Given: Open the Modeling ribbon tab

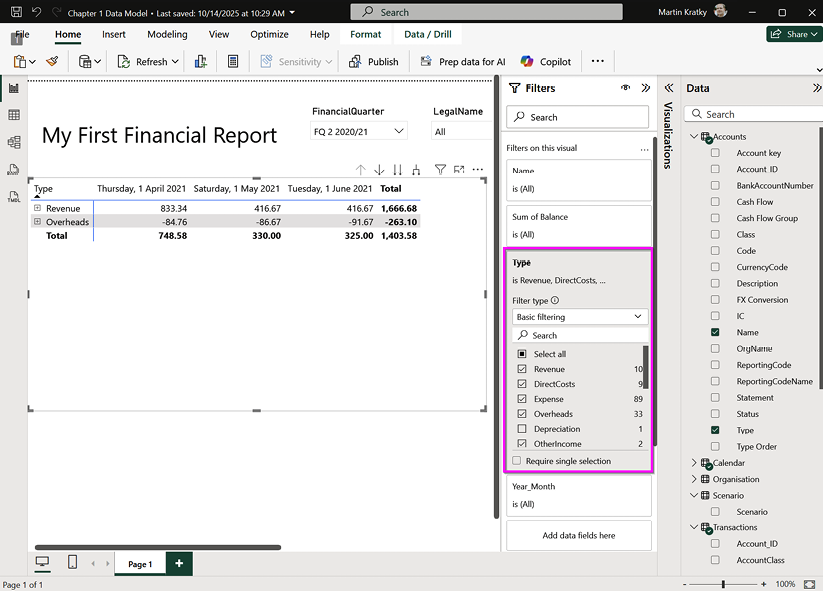Looking at the screenshot, I should coord(167,34).
